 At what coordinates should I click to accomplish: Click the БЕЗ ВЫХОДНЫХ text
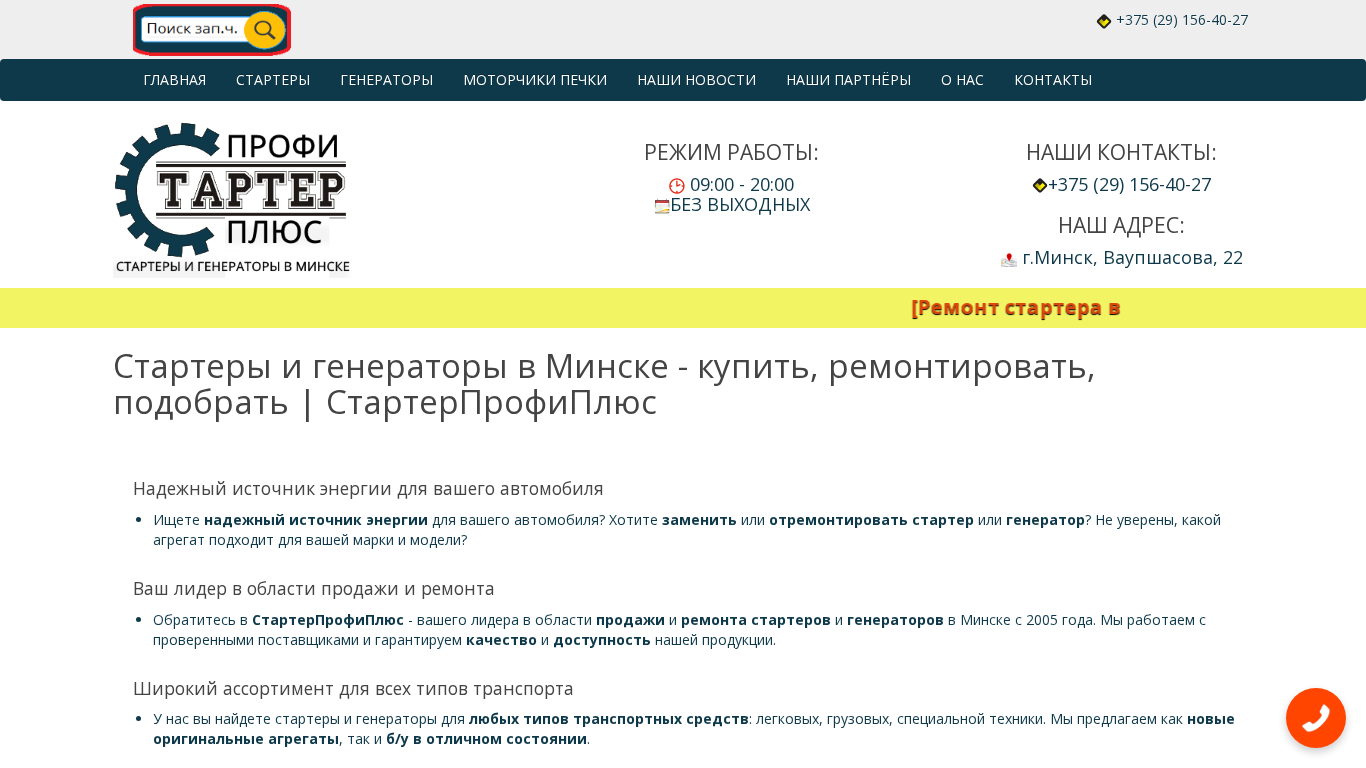pyautogui.click(x=740, y=205)
